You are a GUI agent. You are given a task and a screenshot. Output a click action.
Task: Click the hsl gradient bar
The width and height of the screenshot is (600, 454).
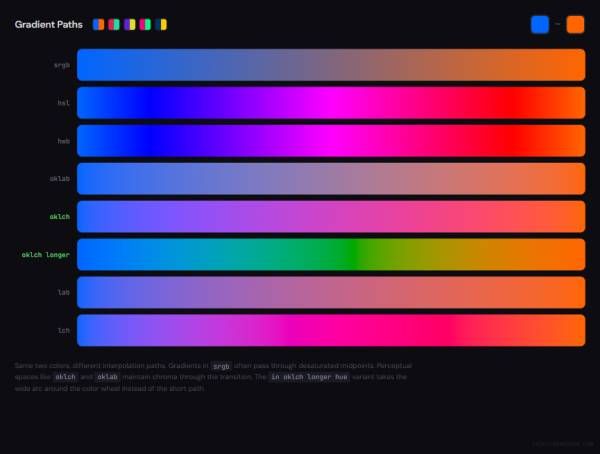click(x=330, y=103)
